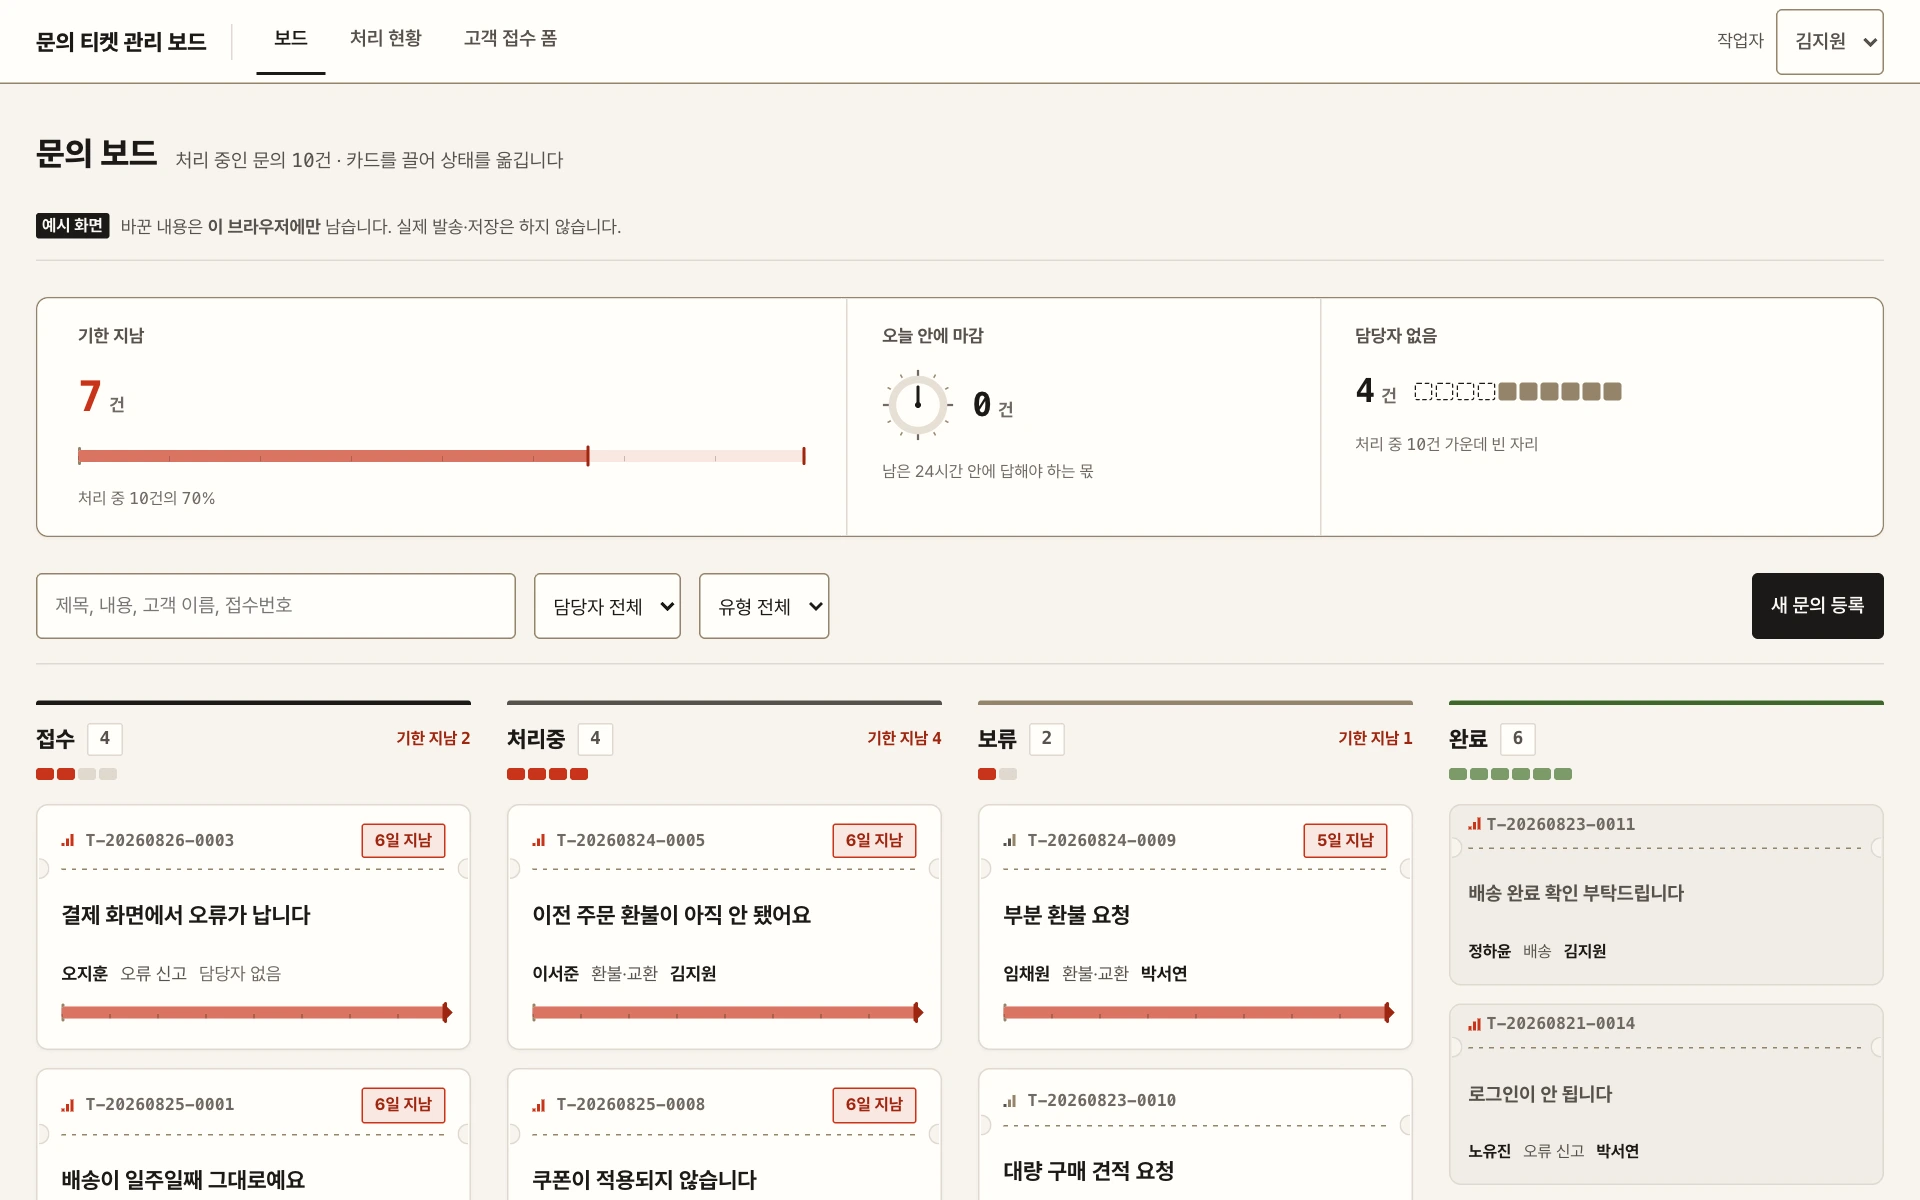
Task: Click 기한 지남 1 in 보류 column header
Action: click(1375, 738)
